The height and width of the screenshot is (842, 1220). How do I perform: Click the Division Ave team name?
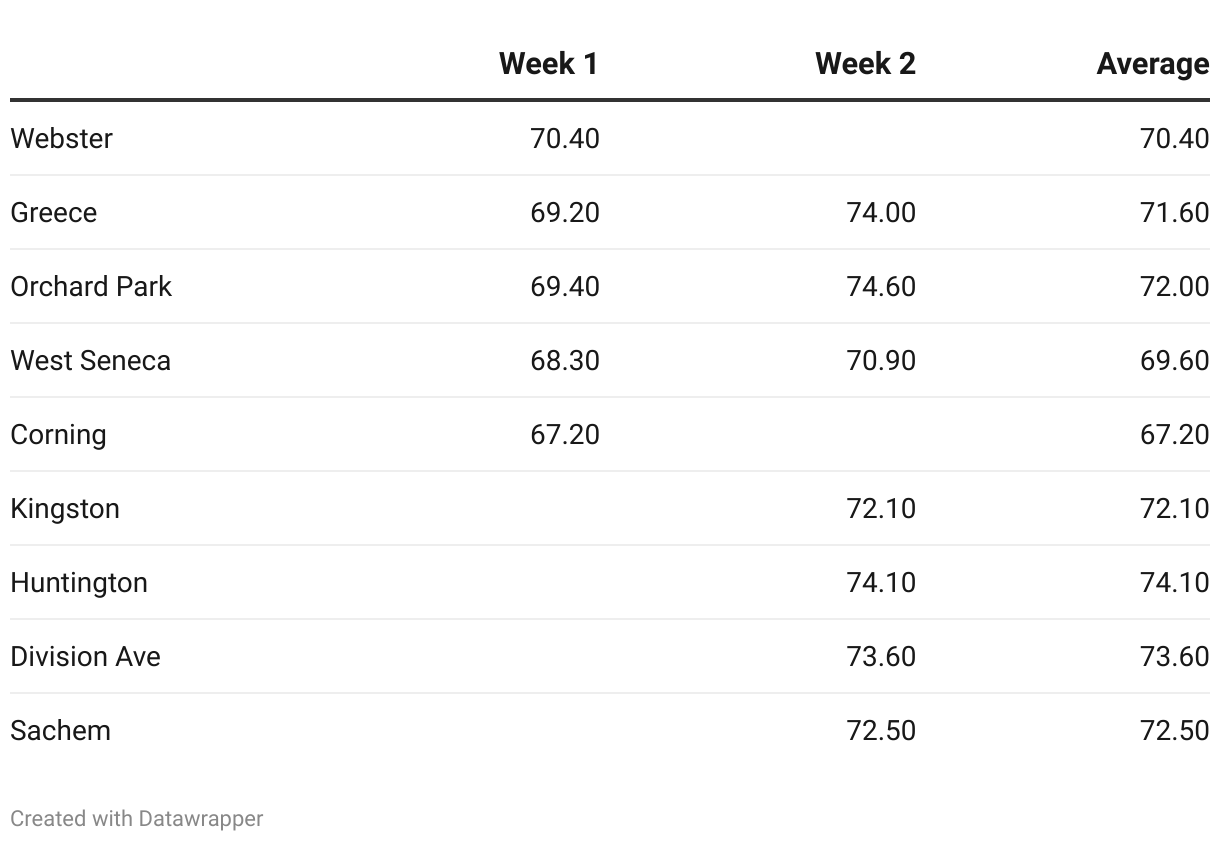pos(85,656)
